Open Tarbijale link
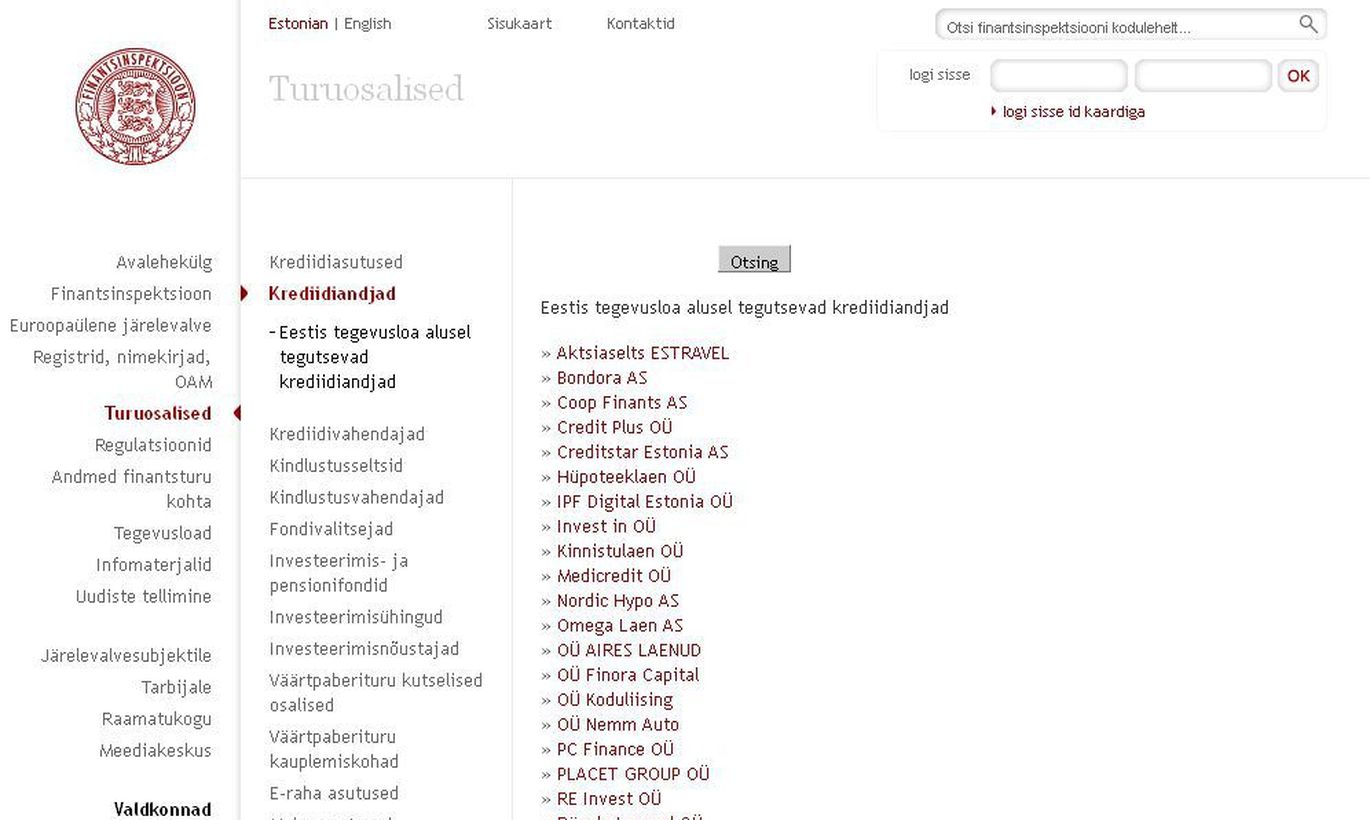The height and width of the screenshot is (820, 1370). tap(176, 687)
